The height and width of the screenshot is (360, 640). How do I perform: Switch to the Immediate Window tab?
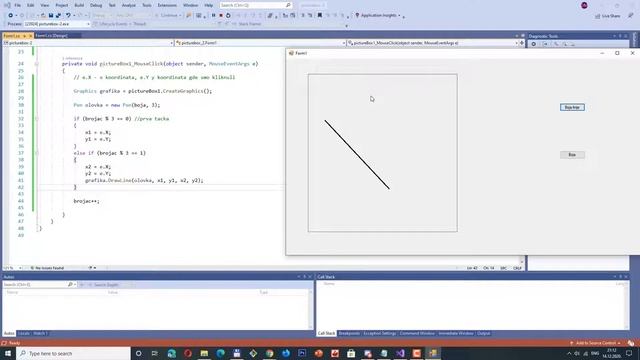[456, 333]
